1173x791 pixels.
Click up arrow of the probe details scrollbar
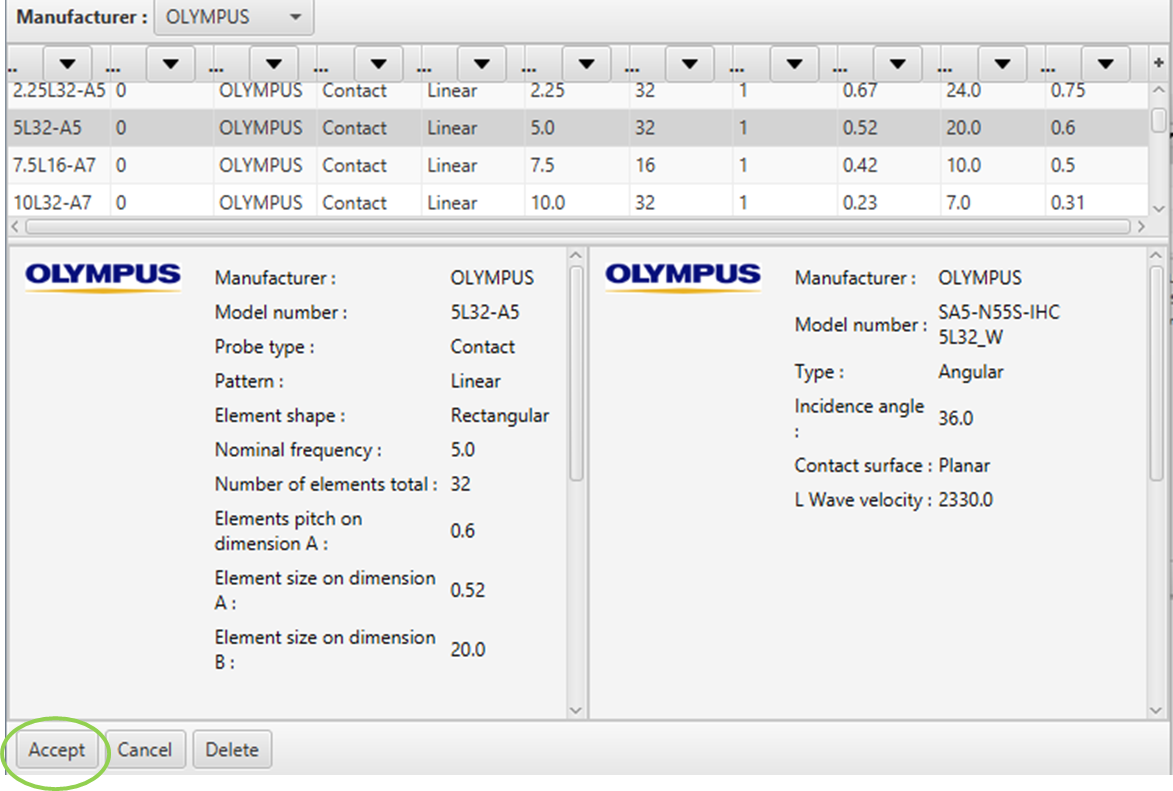coord(576,256)
